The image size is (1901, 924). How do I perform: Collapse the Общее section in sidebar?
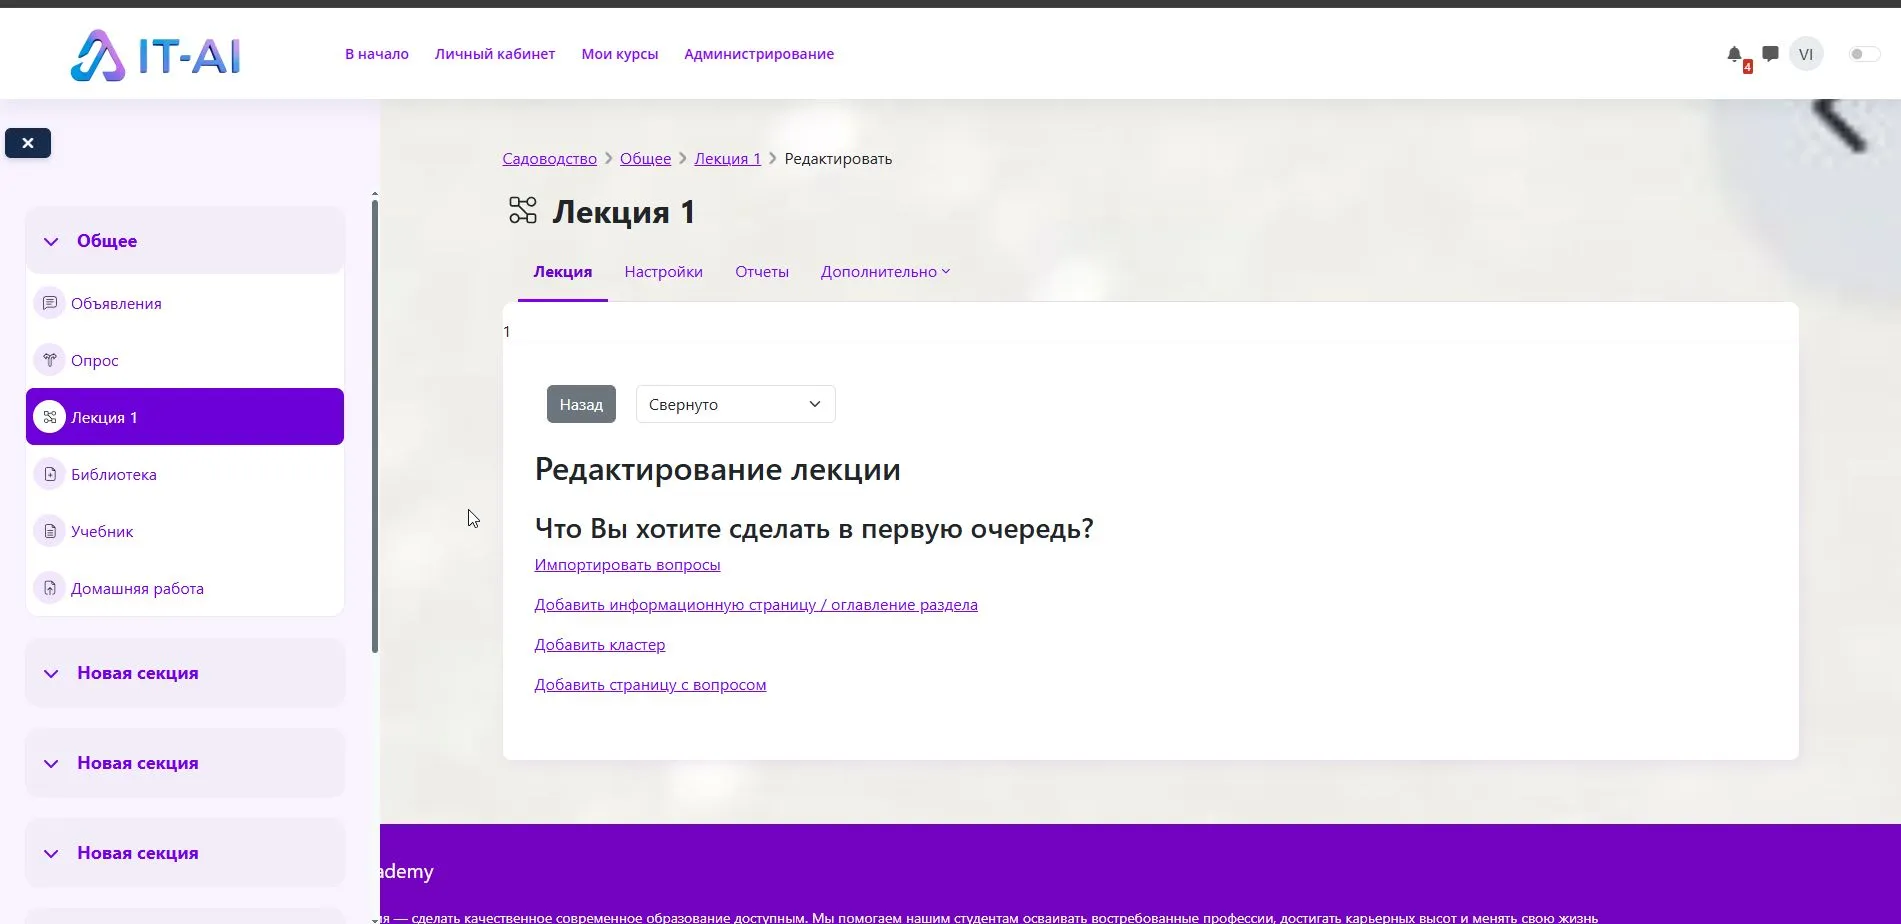pos(51,240)
